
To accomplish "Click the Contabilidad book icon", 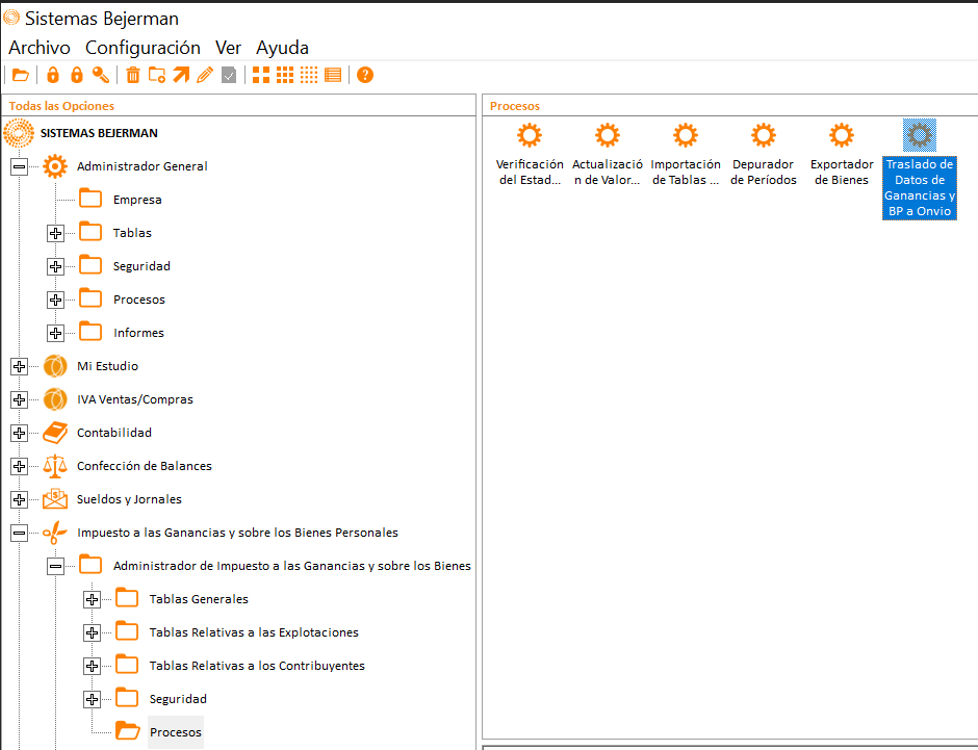I will point(55,432).
